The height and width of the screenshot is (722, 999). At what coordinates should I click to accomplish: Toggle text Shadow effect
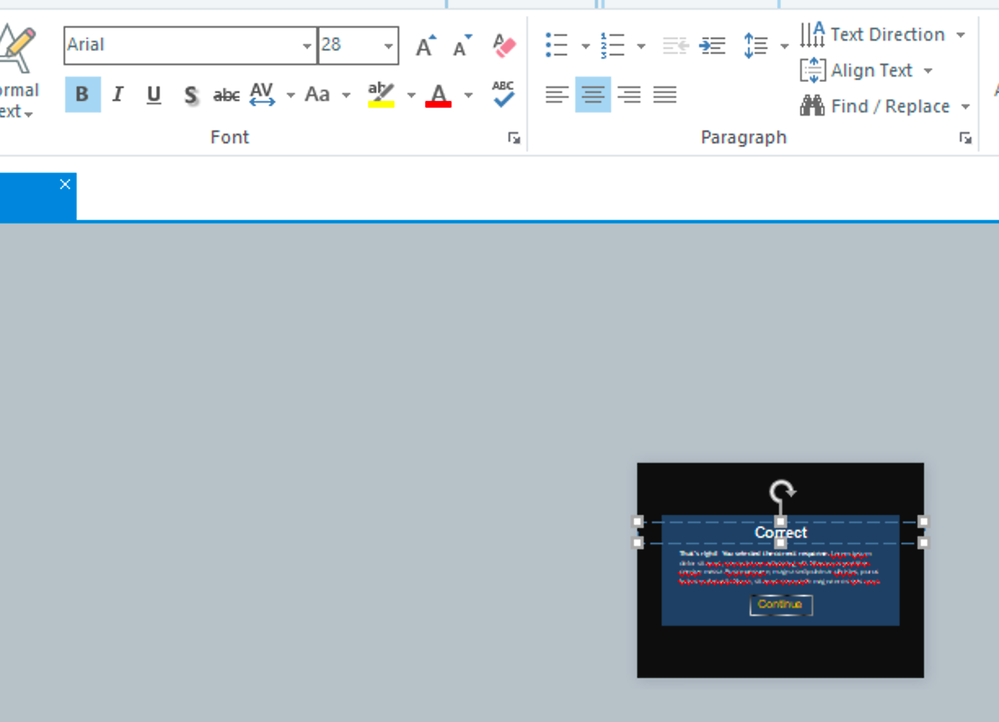[190, 95]
